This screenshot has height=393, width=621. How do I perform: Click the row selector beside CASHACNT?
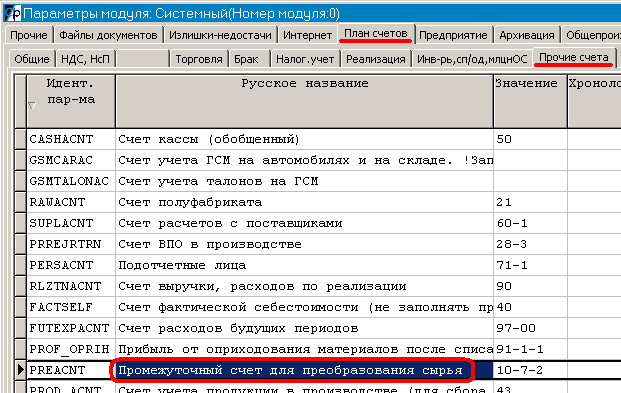point(20,139)
